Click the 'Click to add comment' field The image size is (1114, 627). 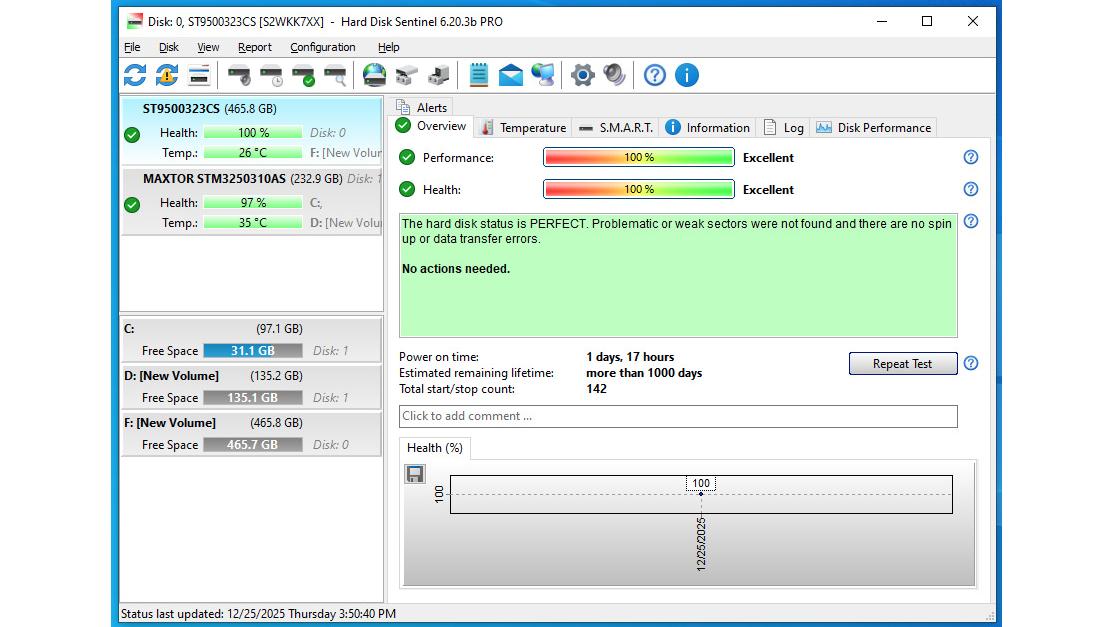678,416
